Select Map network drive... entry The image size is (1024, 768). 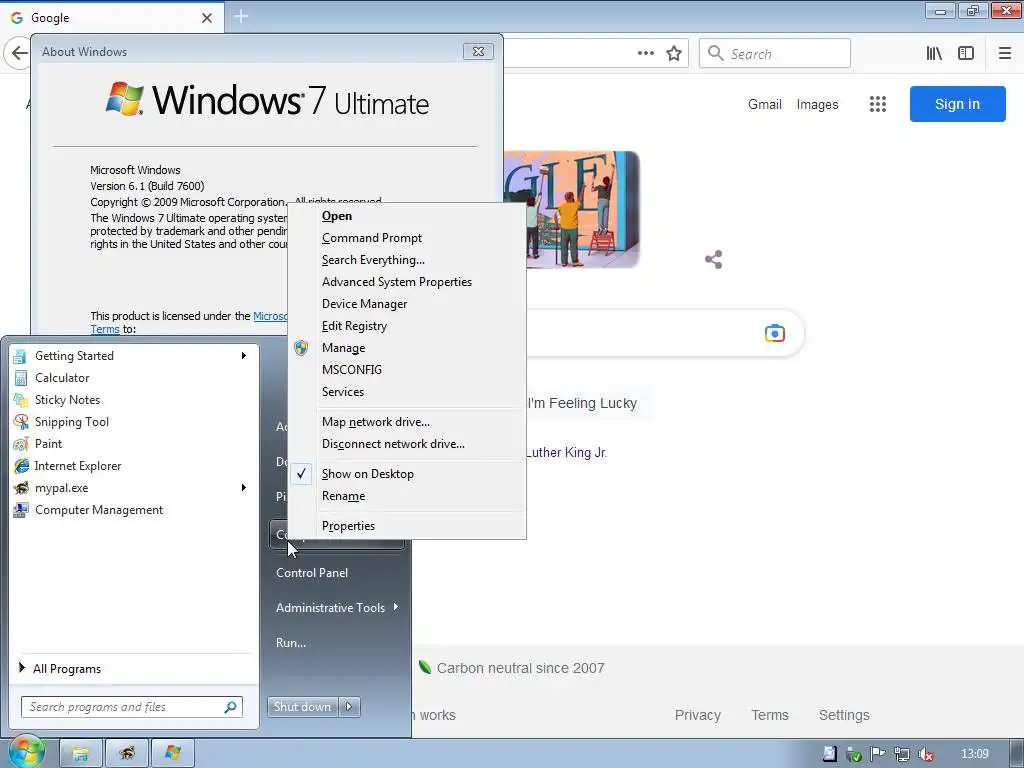click(406, 422)
